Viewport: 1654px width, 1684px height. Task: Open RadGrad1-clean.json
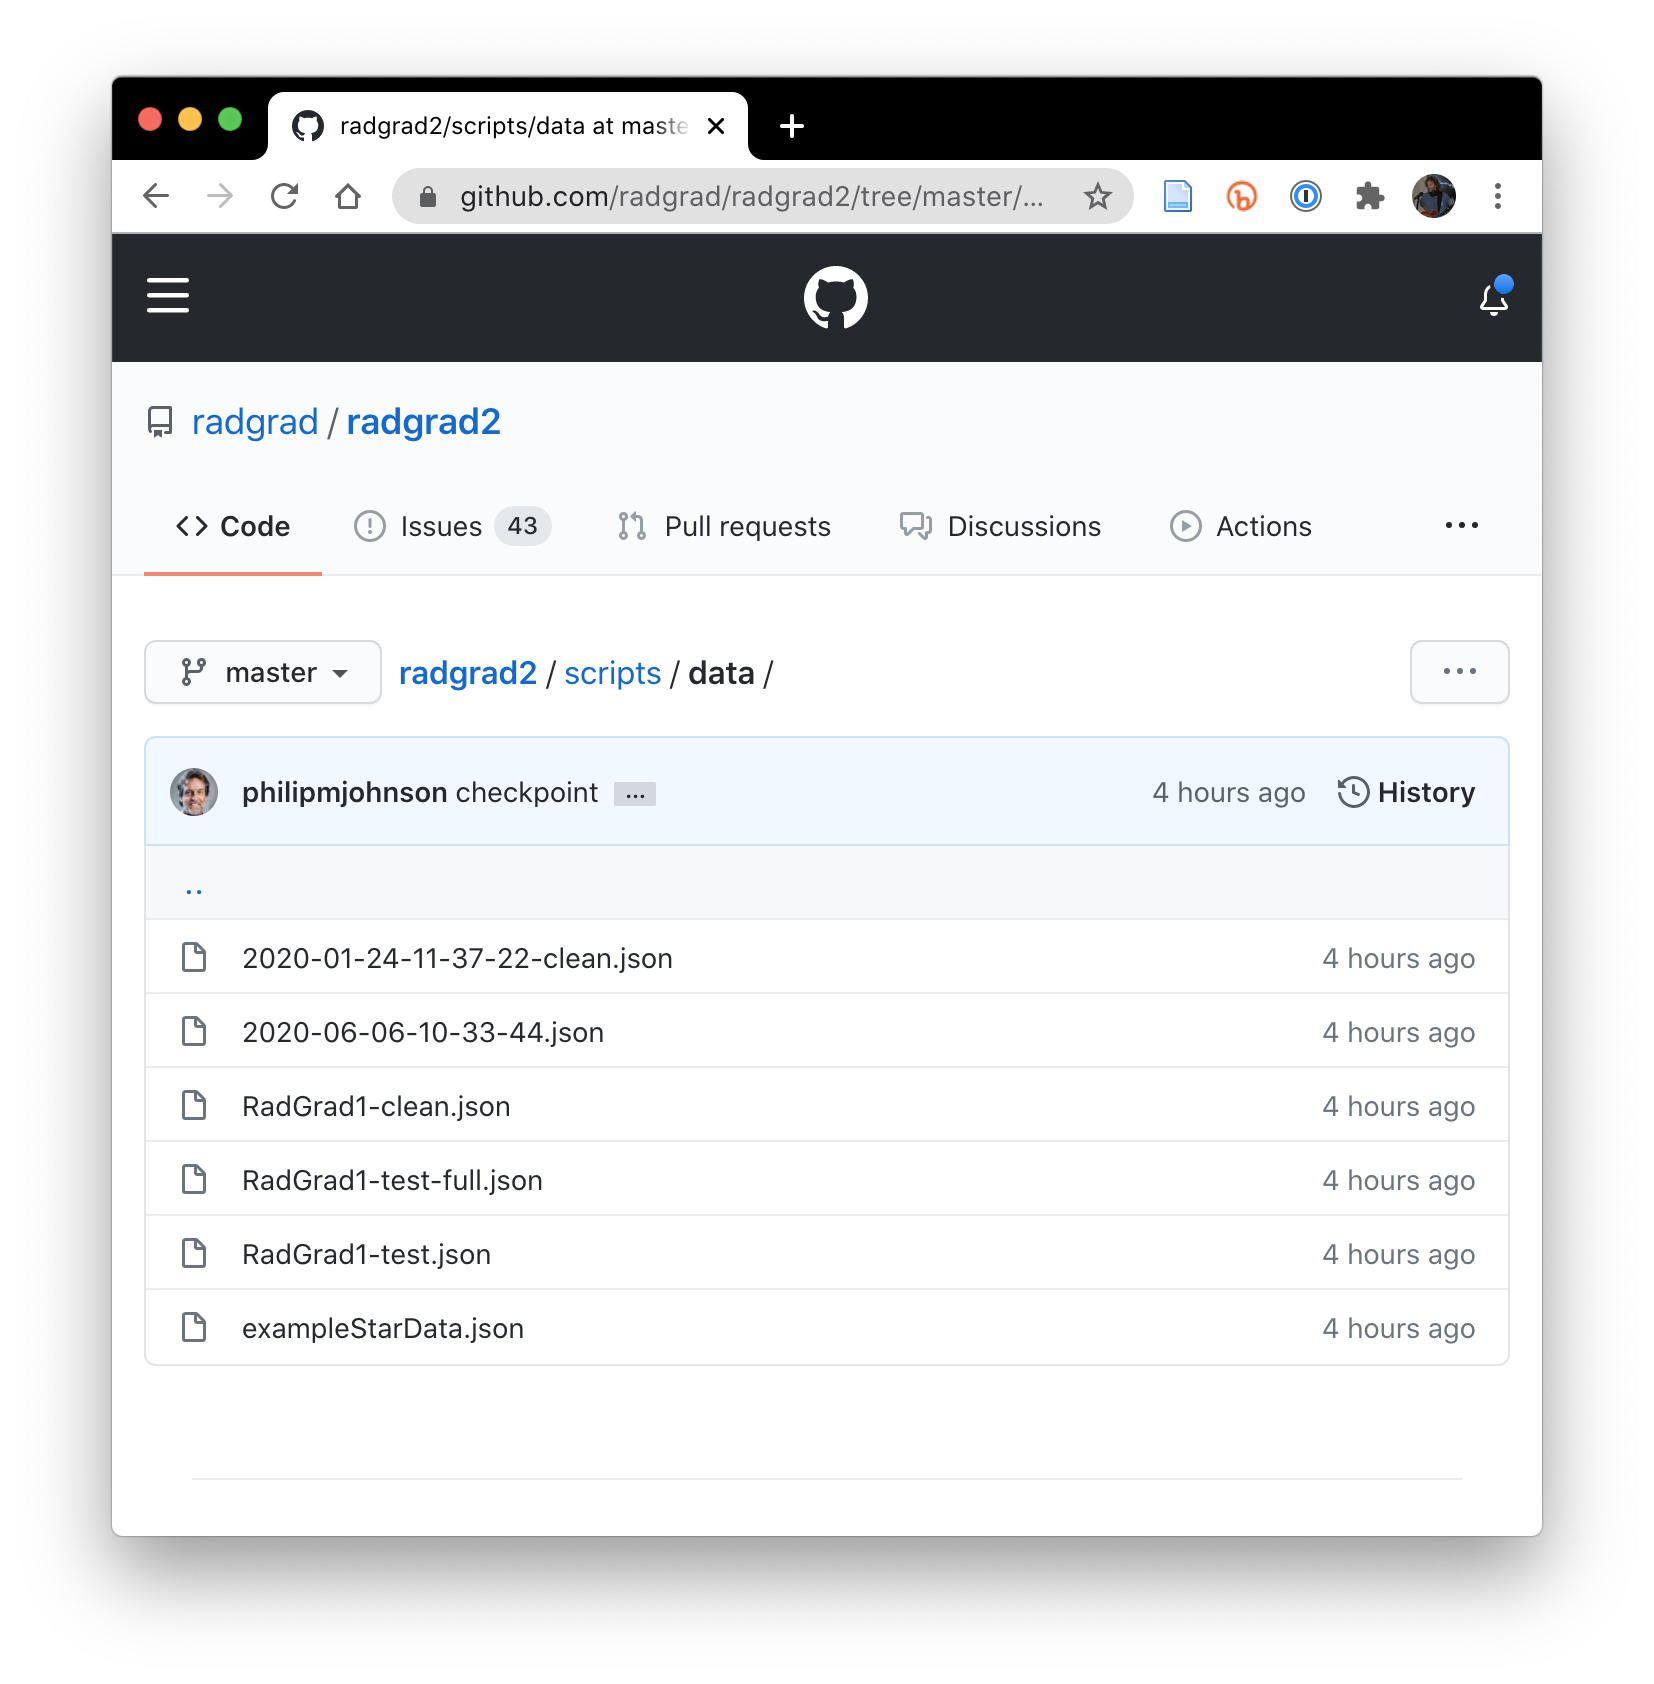(376, 1106)
